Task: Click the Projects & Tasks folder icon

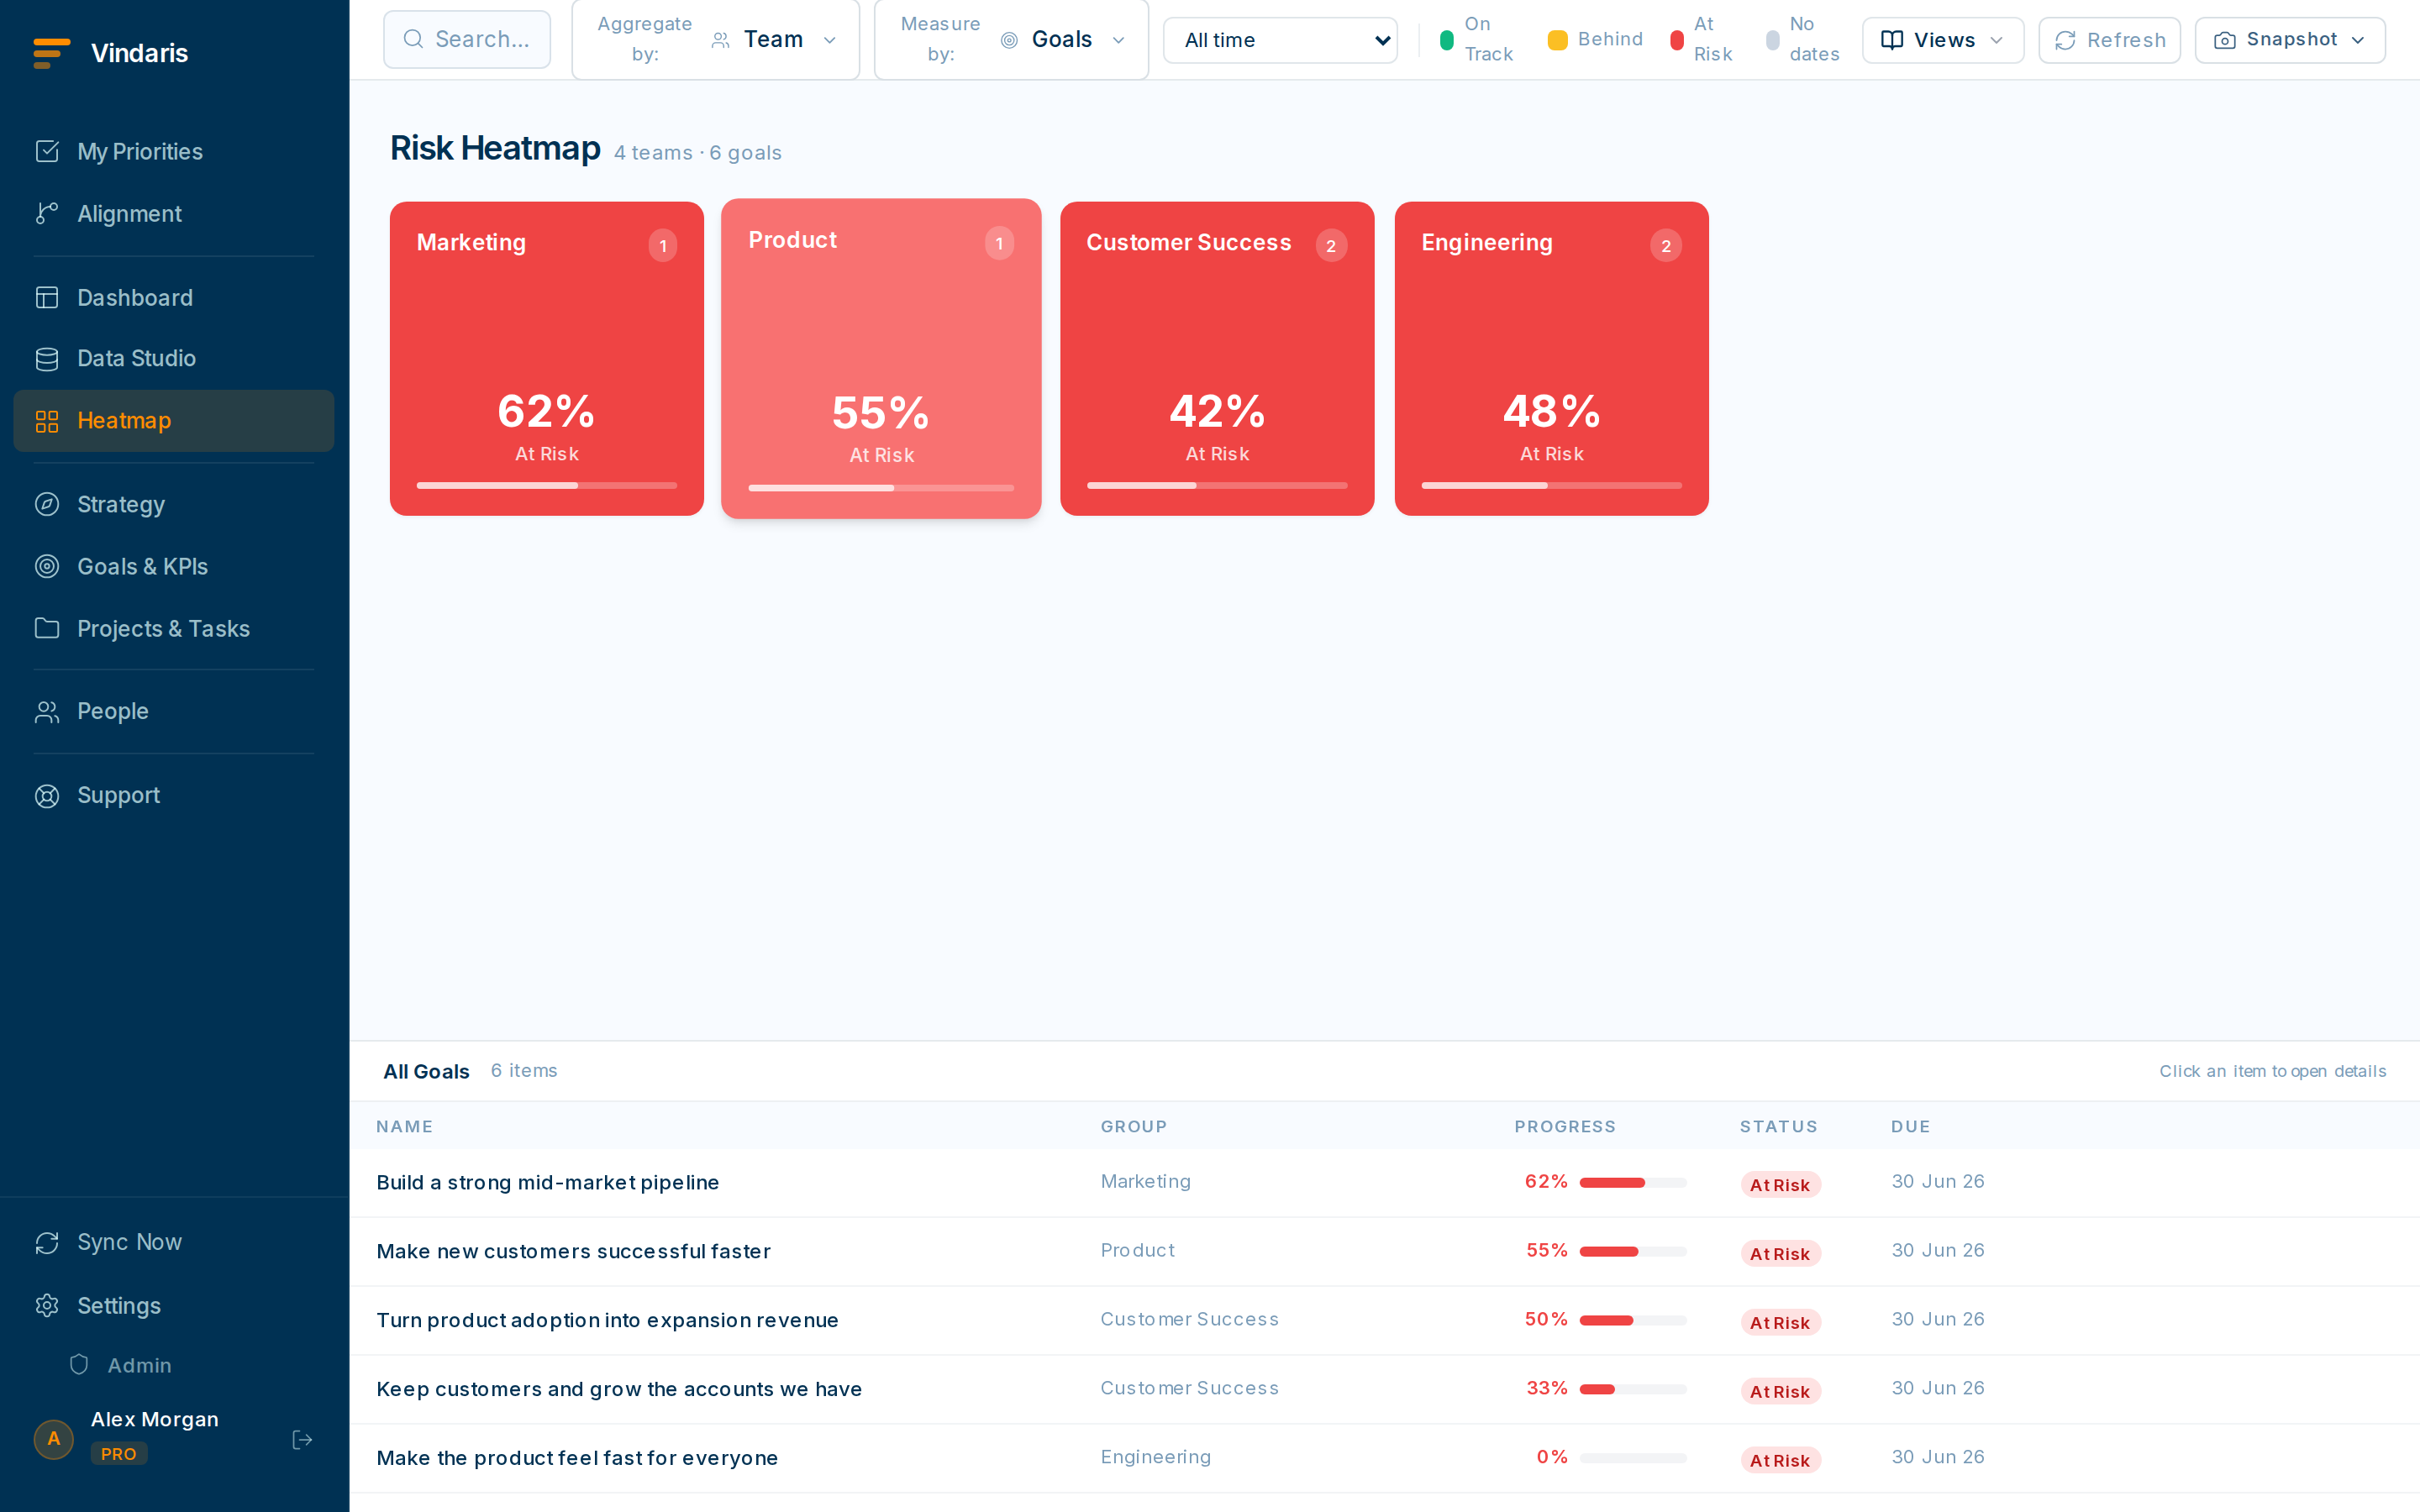Action: click(47, 628)
